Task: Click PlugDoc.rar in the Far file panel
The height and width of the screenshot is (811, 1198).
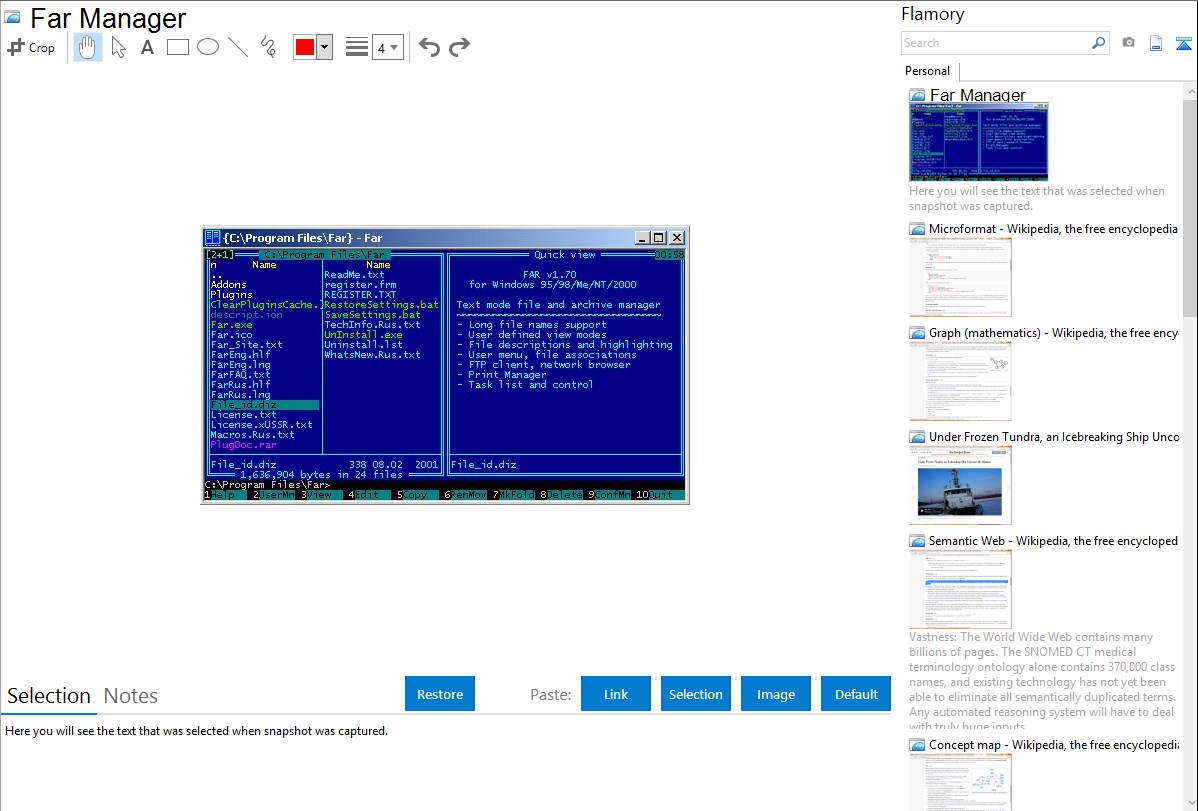Action: click(x=243, y=445)
